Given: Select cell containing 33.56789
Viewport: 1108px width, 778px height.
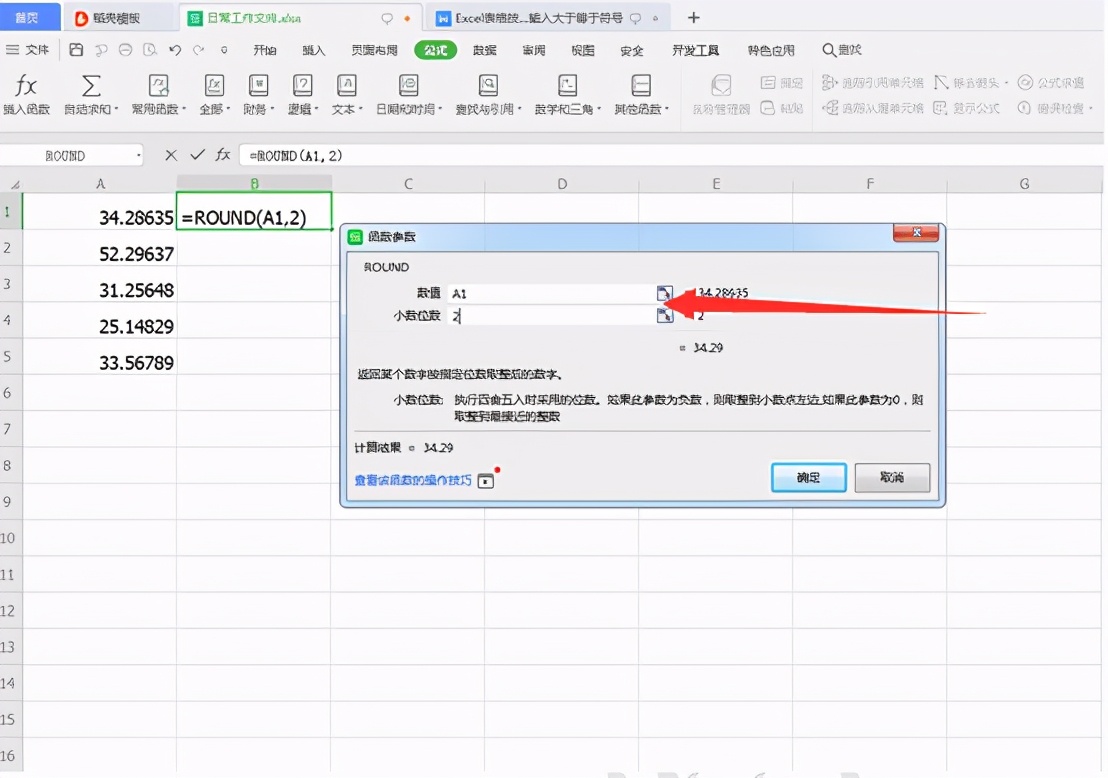Looking at the screenshot, I should click(x=100, y=357).
